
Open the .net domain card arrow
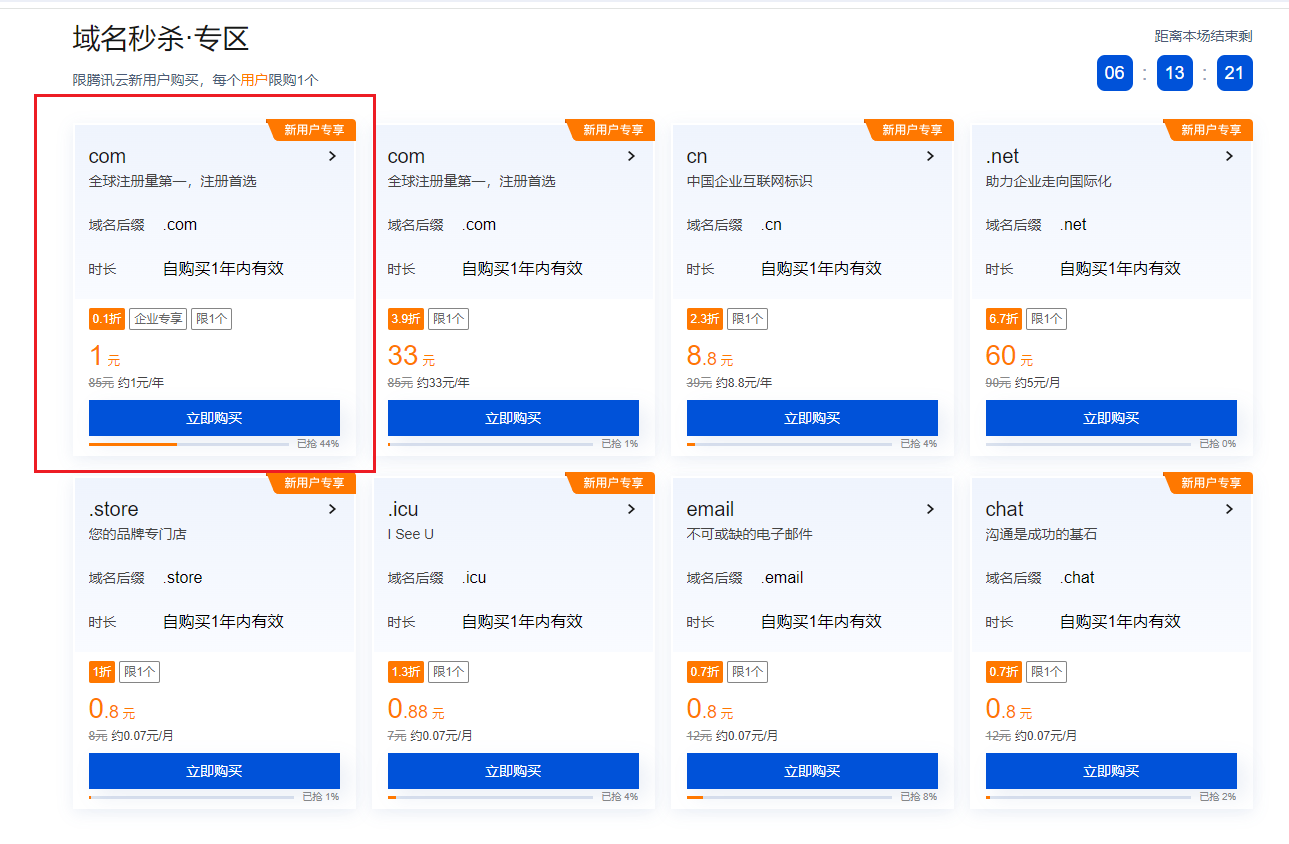pyautogui.click(x=1229, y=156)
